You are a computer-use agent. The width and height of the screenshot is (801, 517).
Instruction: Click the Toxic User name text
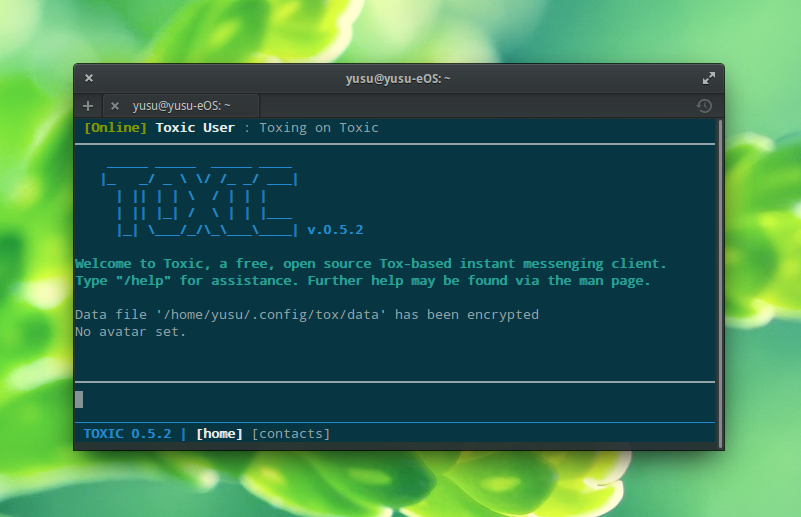pos(195,128)
